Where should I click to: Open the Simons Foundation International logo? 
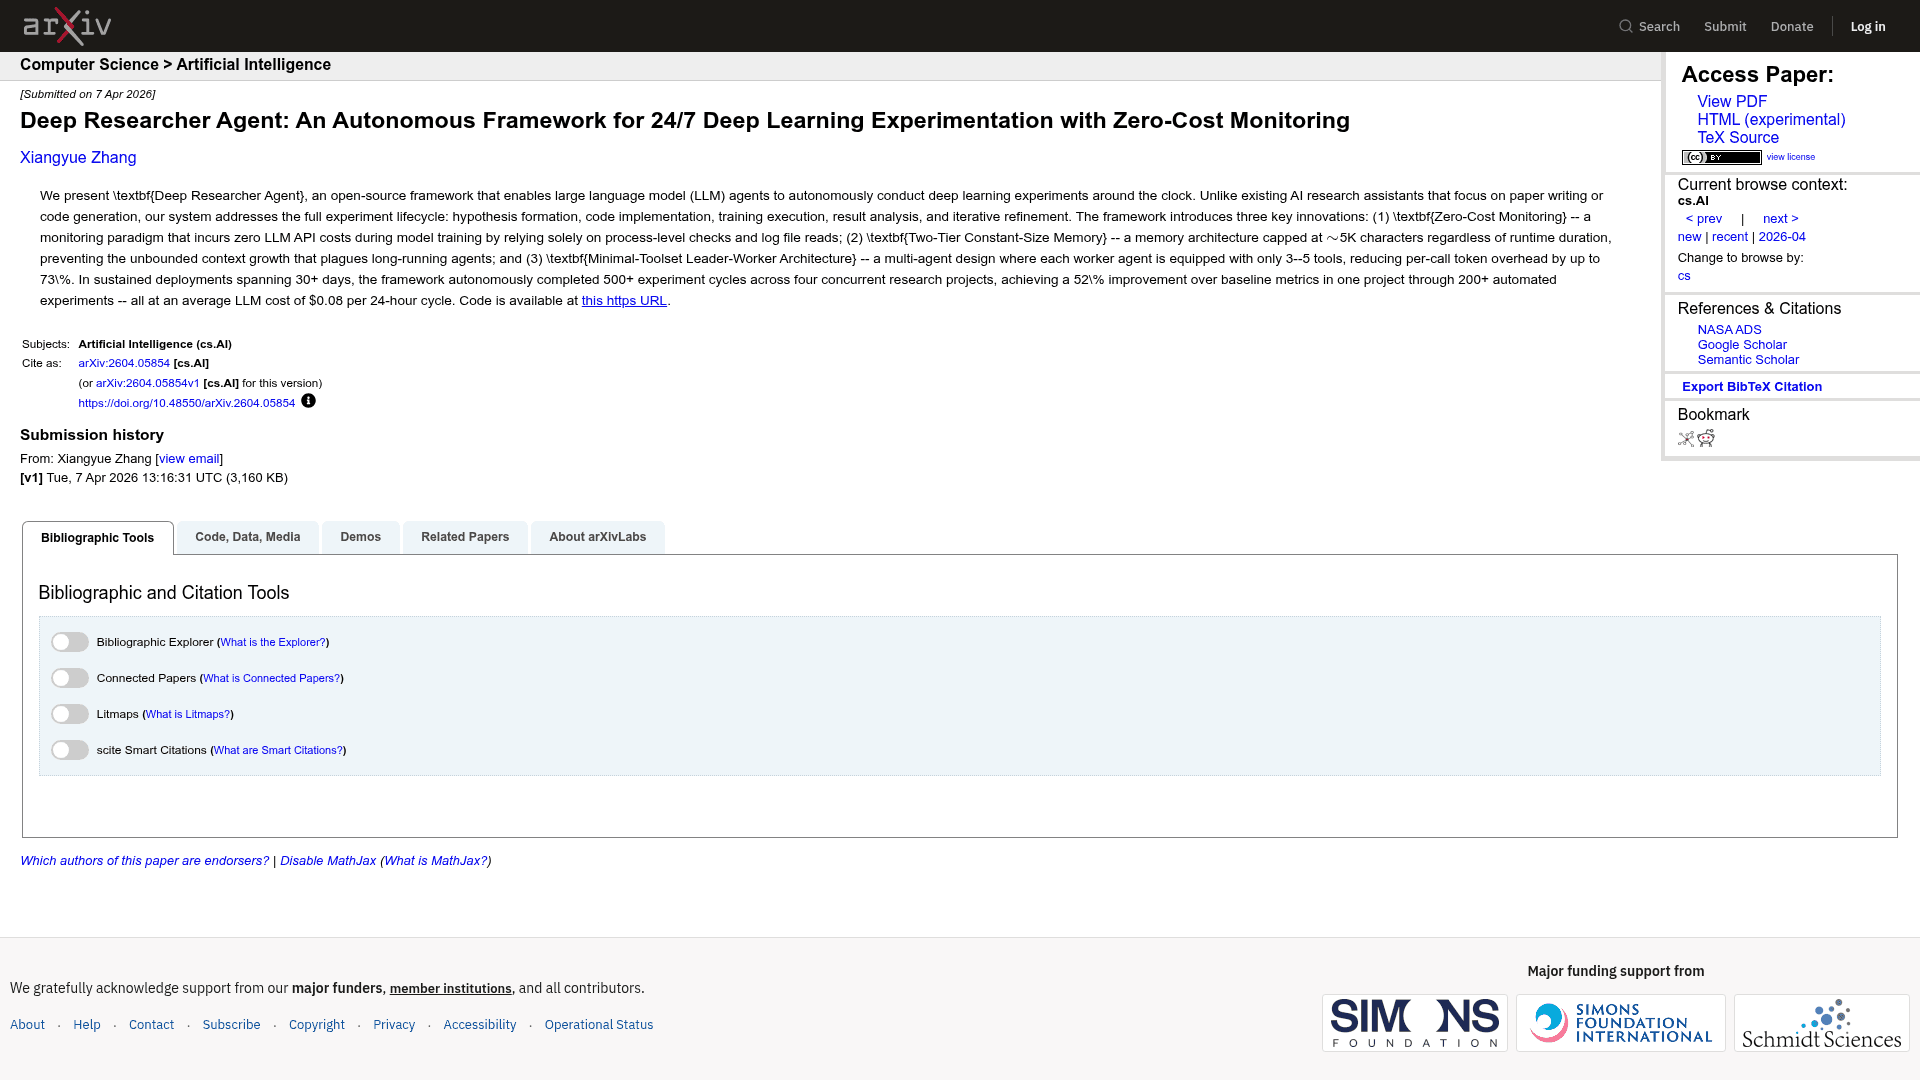[1620, 1023]
